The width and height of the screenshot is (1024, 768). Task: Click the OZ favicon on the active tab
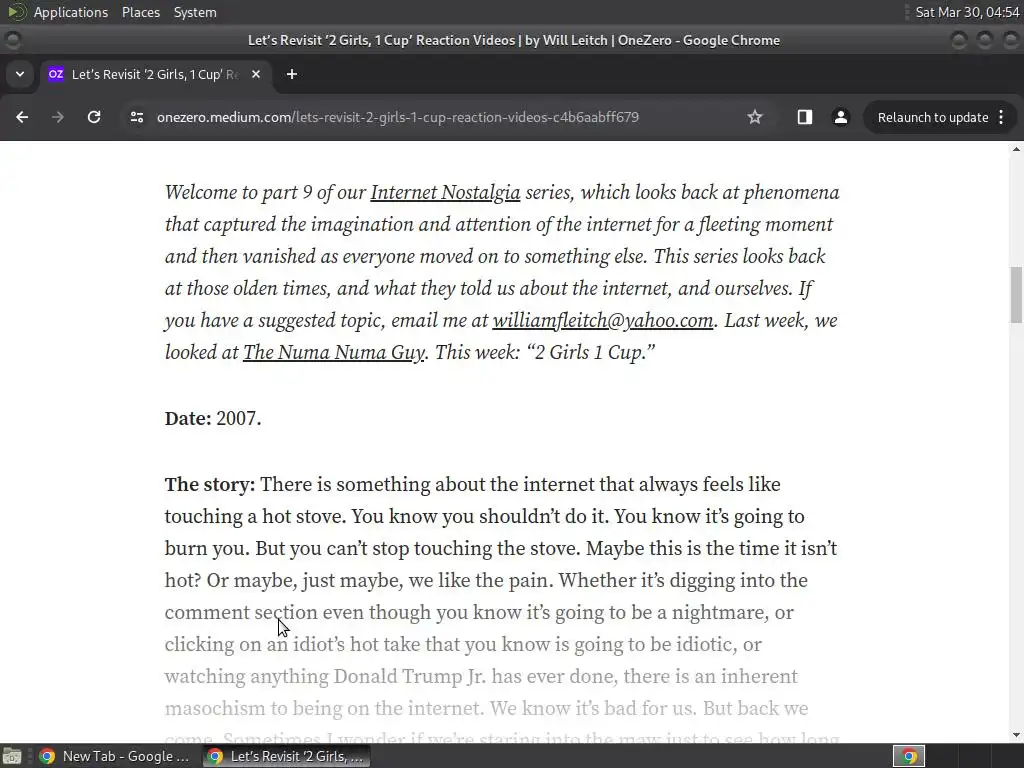pyautogui.click(x=56, y=74)
